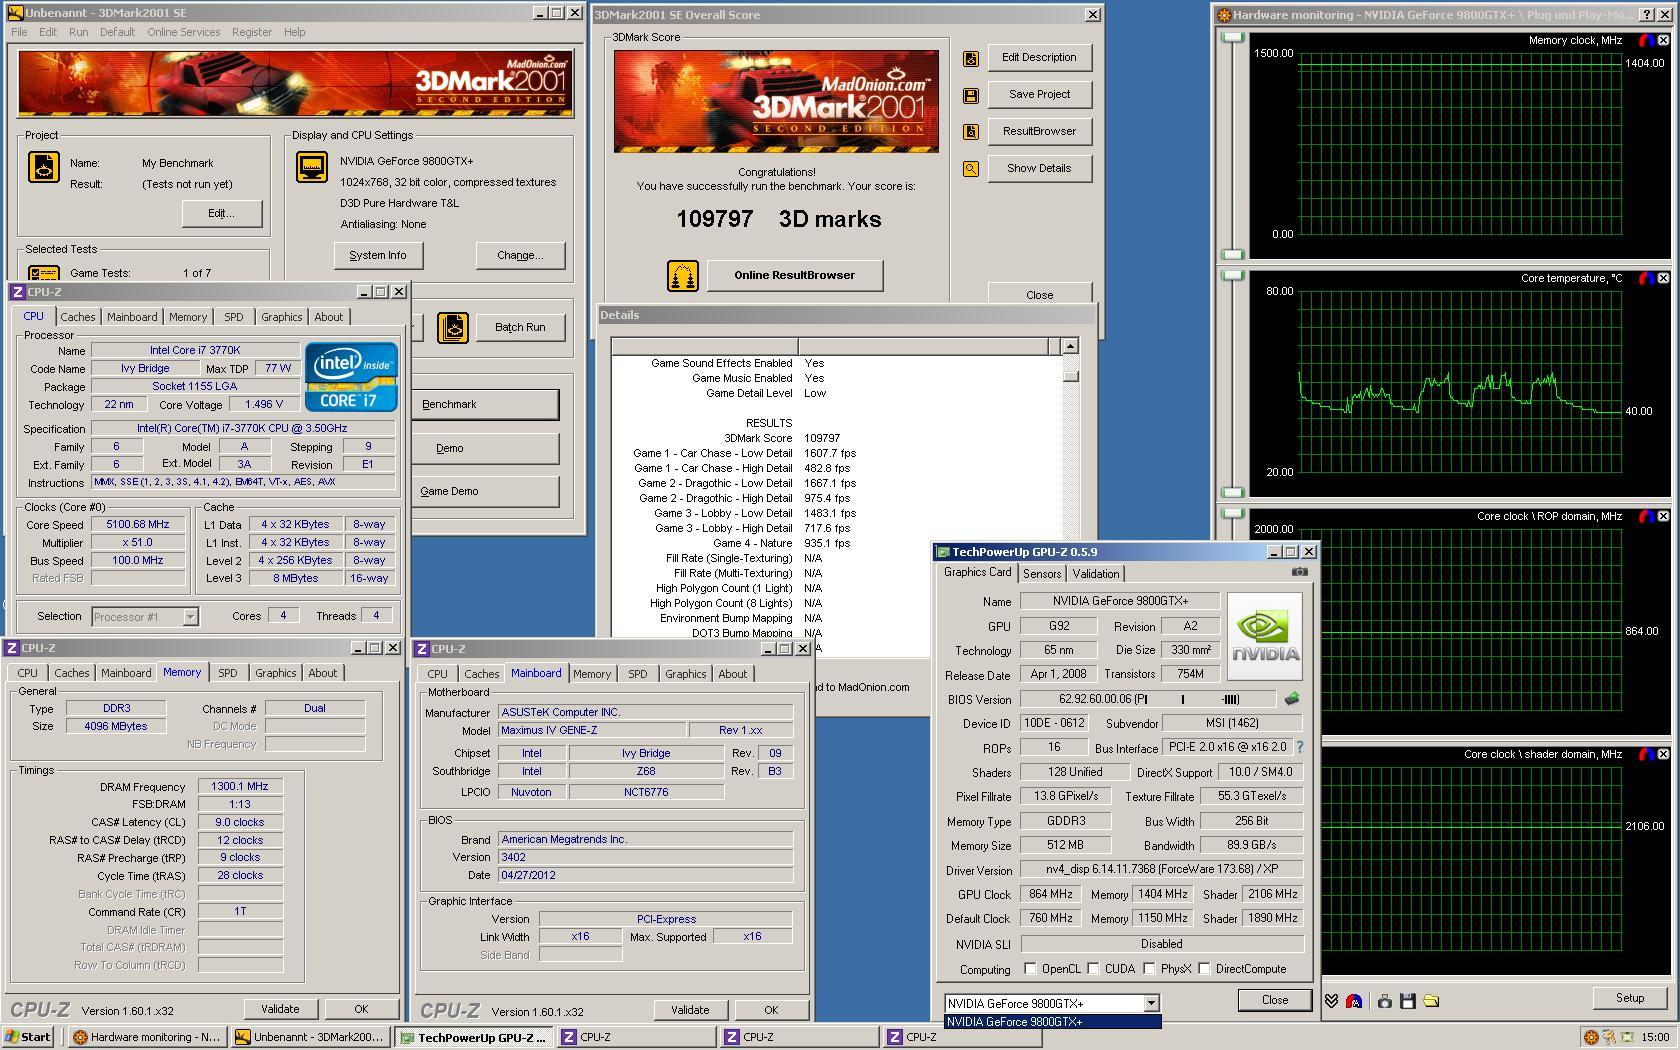Click the NVIDIA logo in GPU-Z

coord(1265,636)
